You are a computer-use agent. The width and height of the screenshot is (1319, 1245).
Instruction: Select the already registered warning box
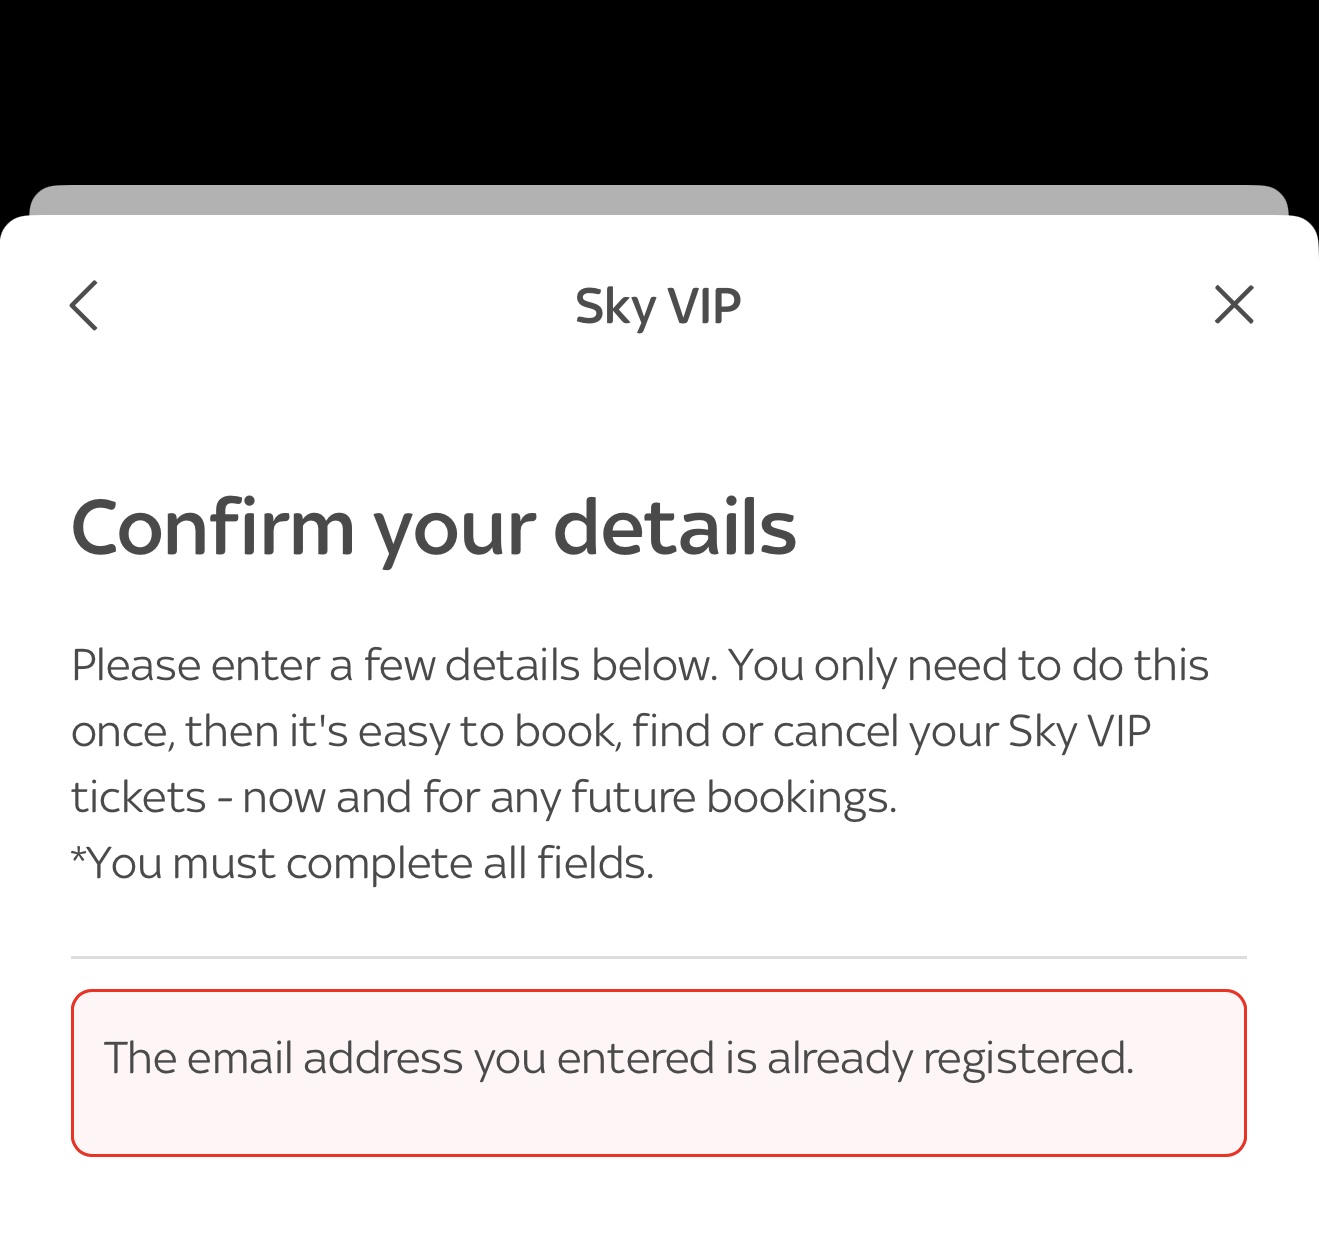click(x=659, y=1072)
